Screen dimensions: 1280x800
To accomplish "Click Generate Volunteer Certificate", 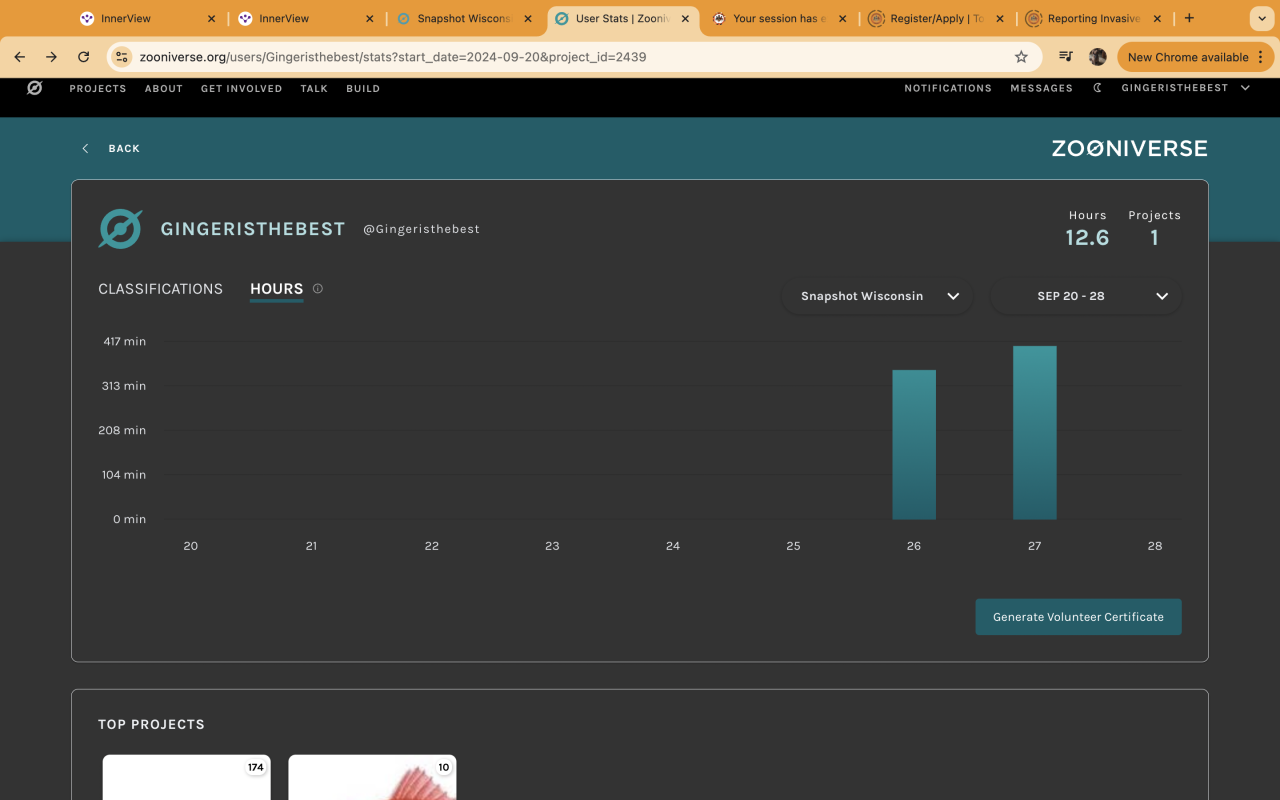I will pyautogui.click(x=1078, y=617).
